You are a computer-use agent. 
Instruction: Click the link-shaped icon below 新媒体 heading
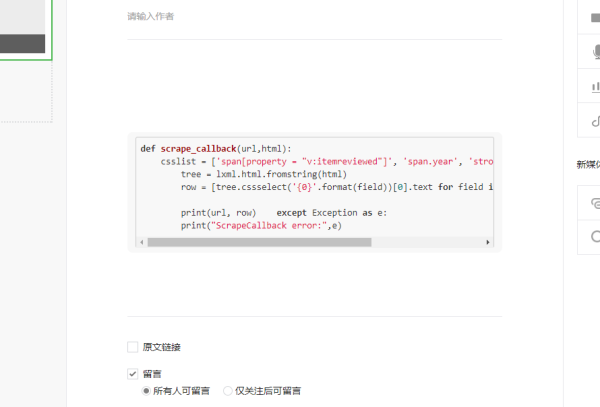point(595,202)
